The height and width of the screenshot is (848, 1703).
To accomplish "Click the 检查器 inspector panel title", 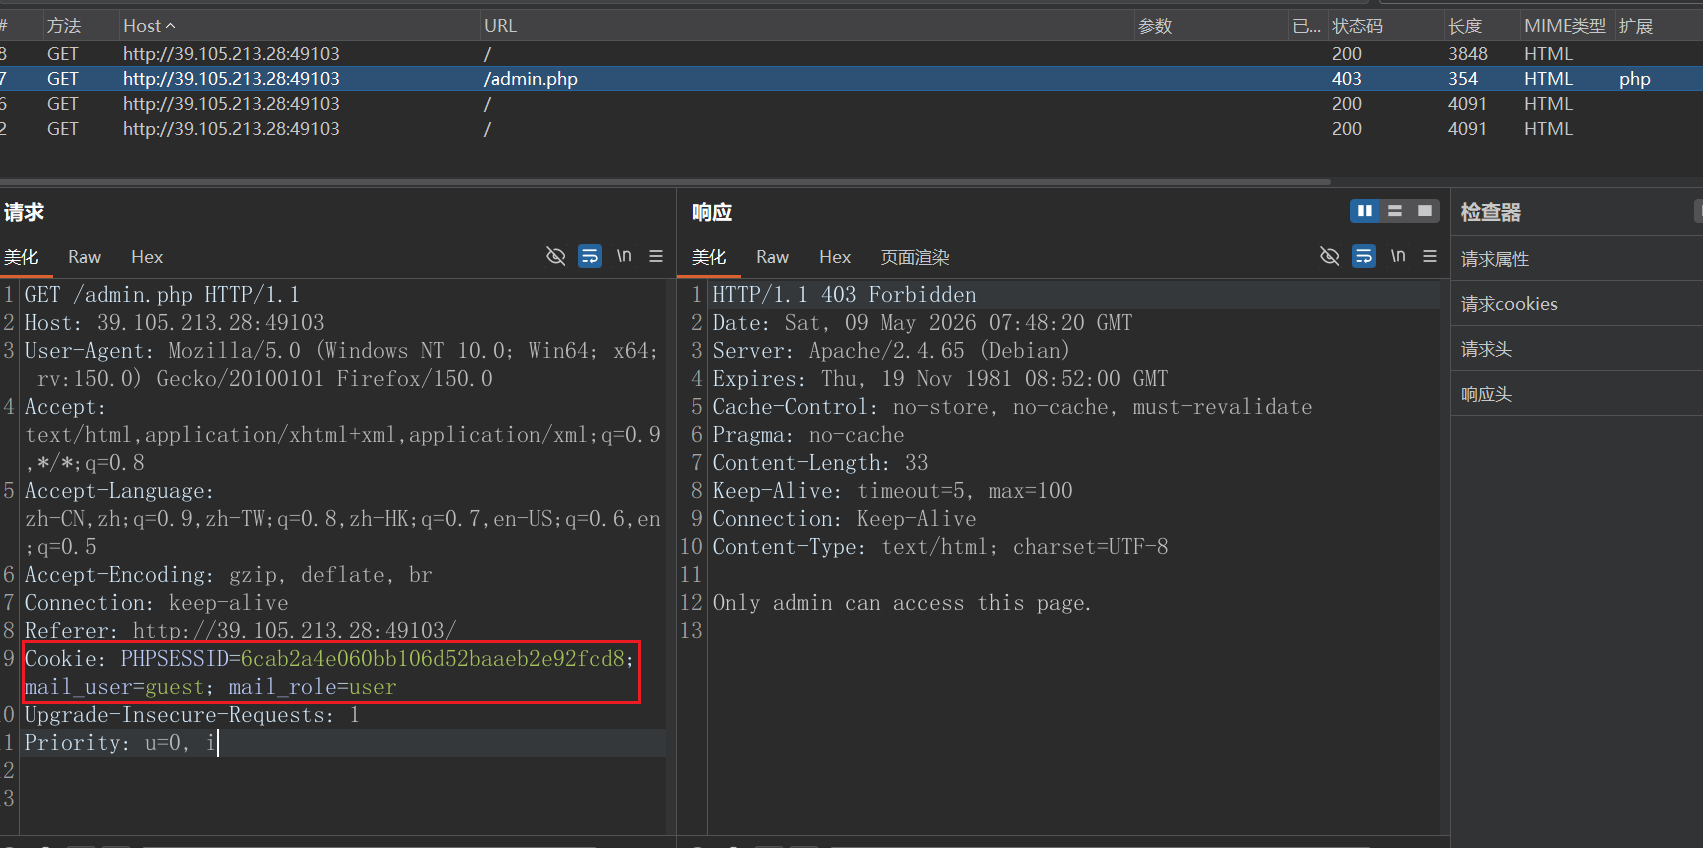I will 1490,212.
